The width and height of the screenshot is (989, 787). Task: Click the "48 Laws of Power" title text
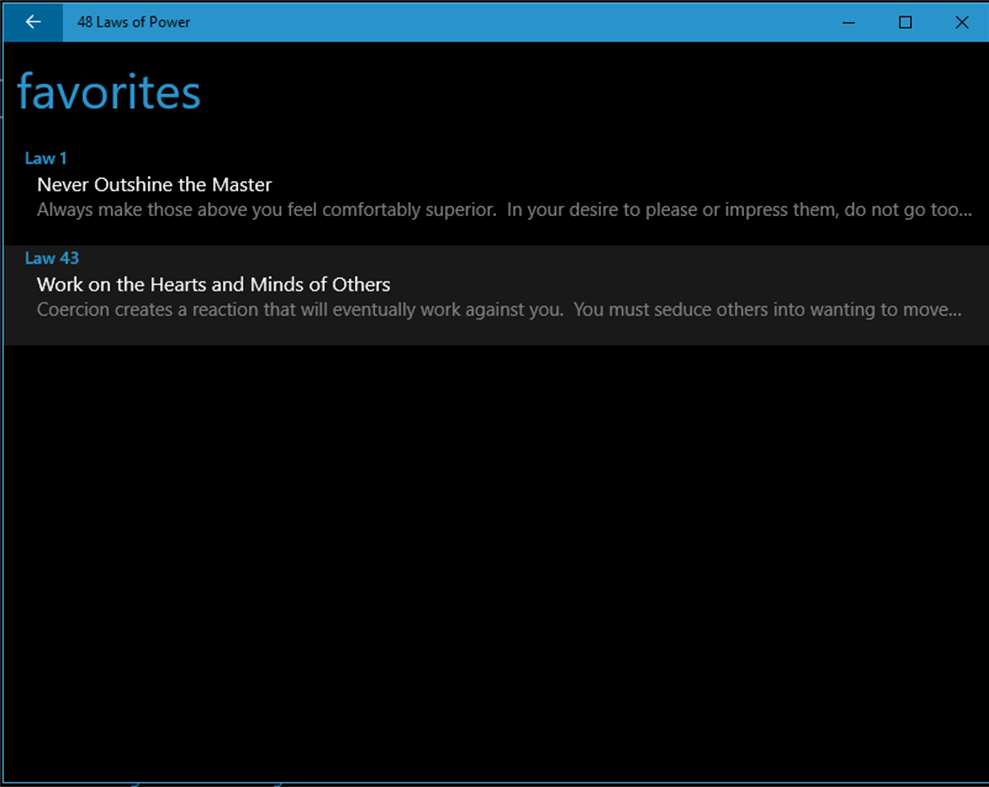click(x=134, y=21)
